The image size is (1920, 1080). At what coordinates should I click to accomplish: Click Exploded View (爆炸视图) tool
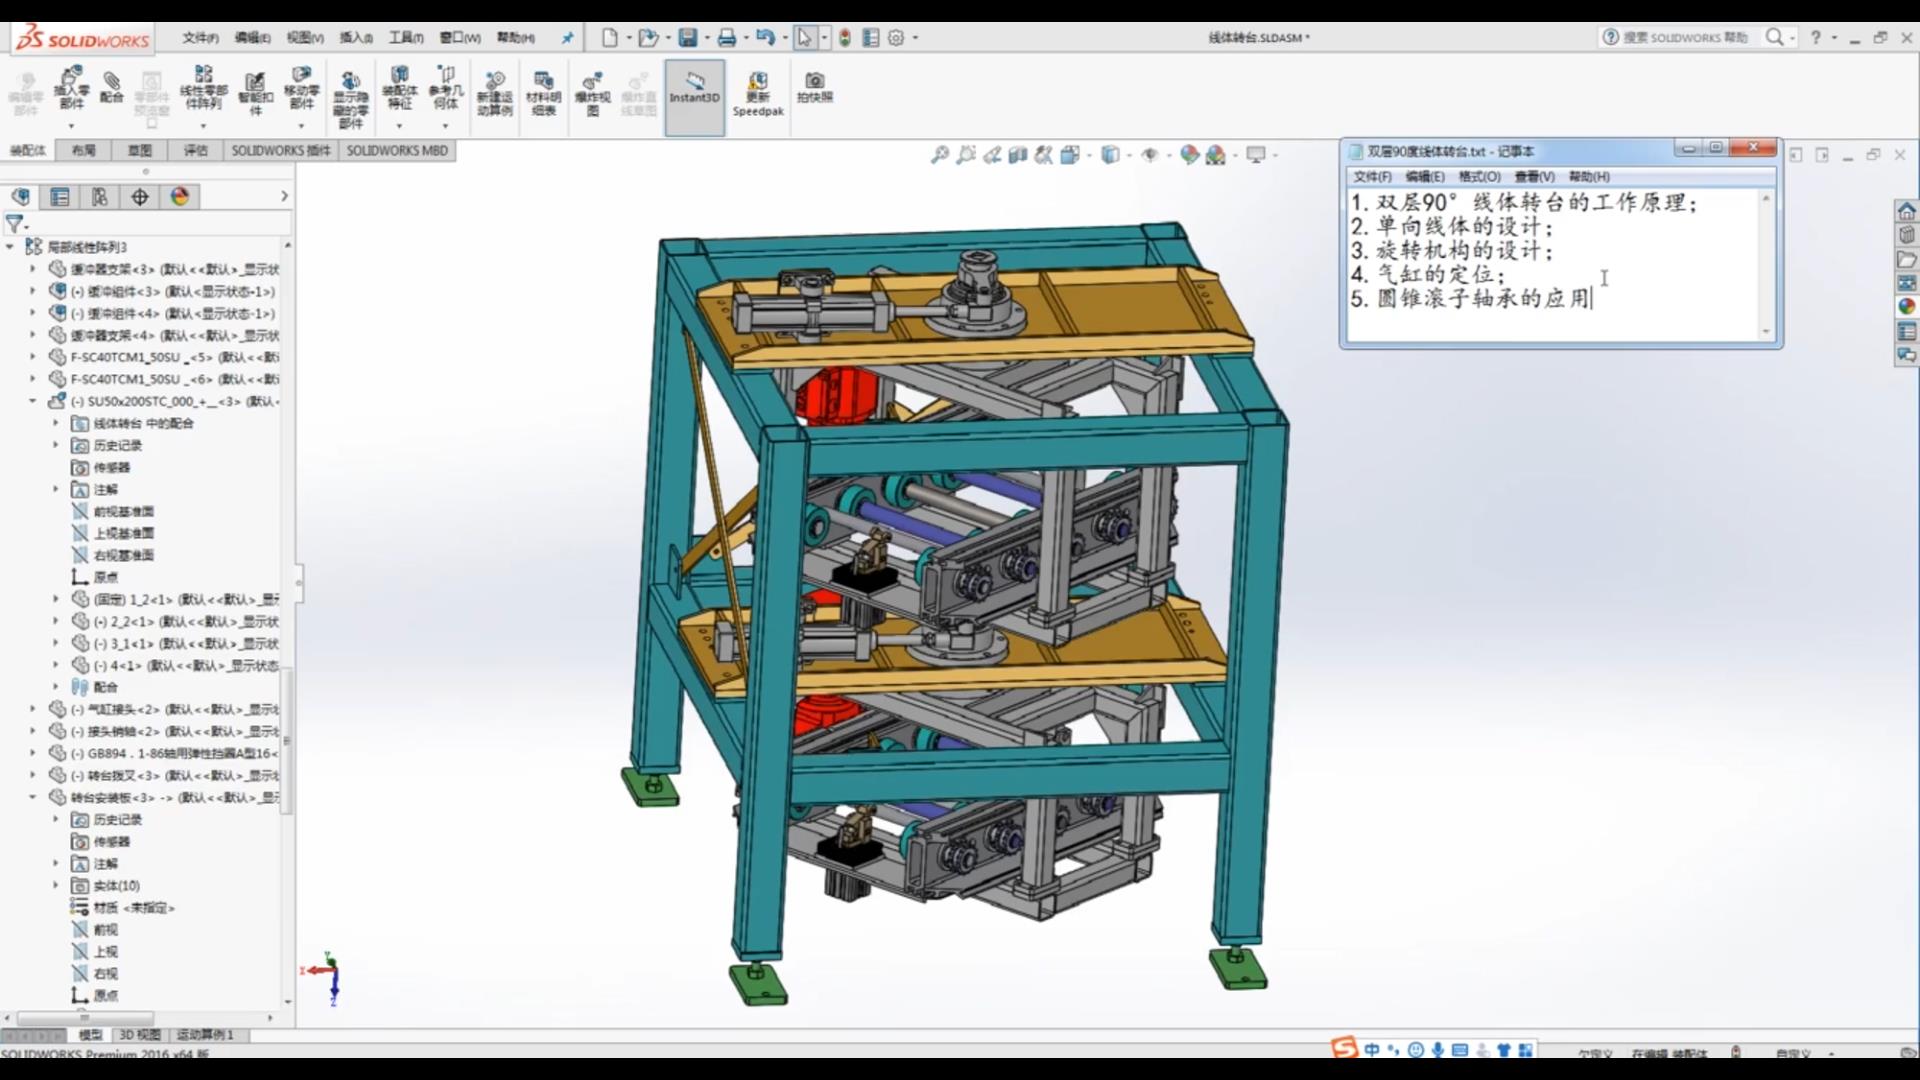592,94
